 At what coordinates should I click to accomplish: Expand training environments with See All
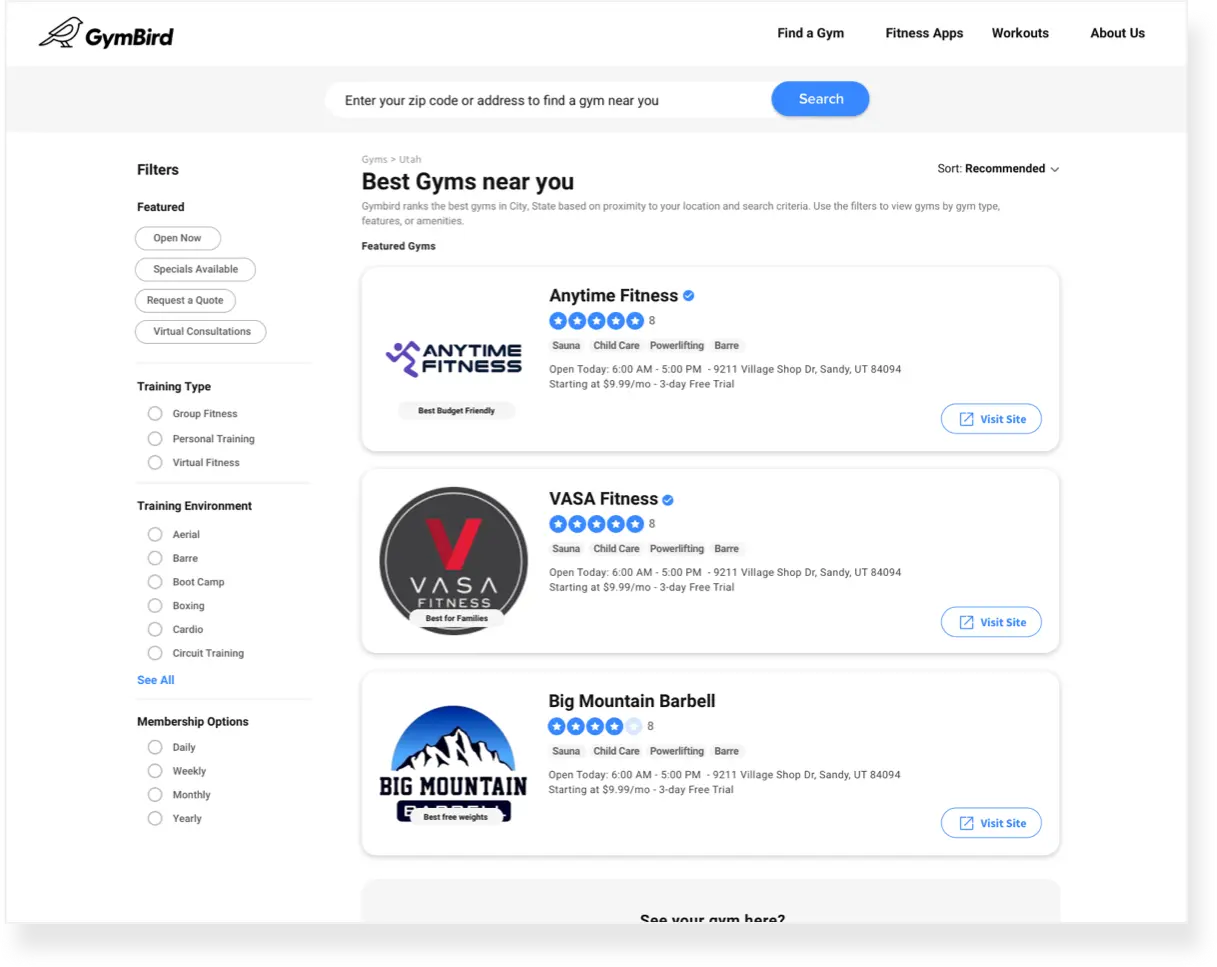pyautogui.click(x=156, y=680)
